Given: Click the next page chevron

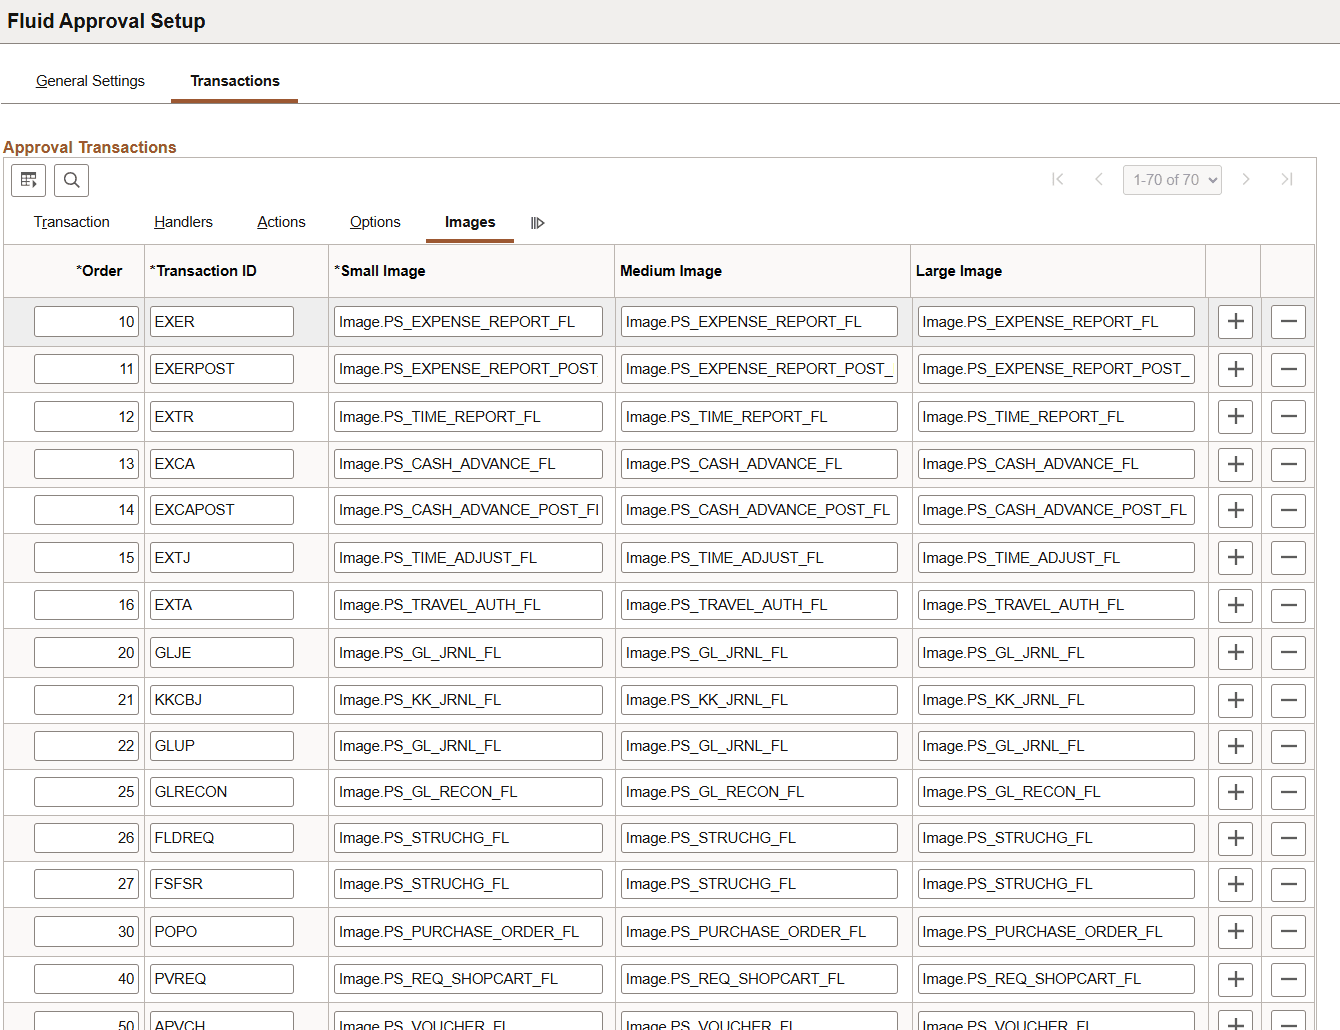Looking at the screenshot, I should coord(1246,179).
